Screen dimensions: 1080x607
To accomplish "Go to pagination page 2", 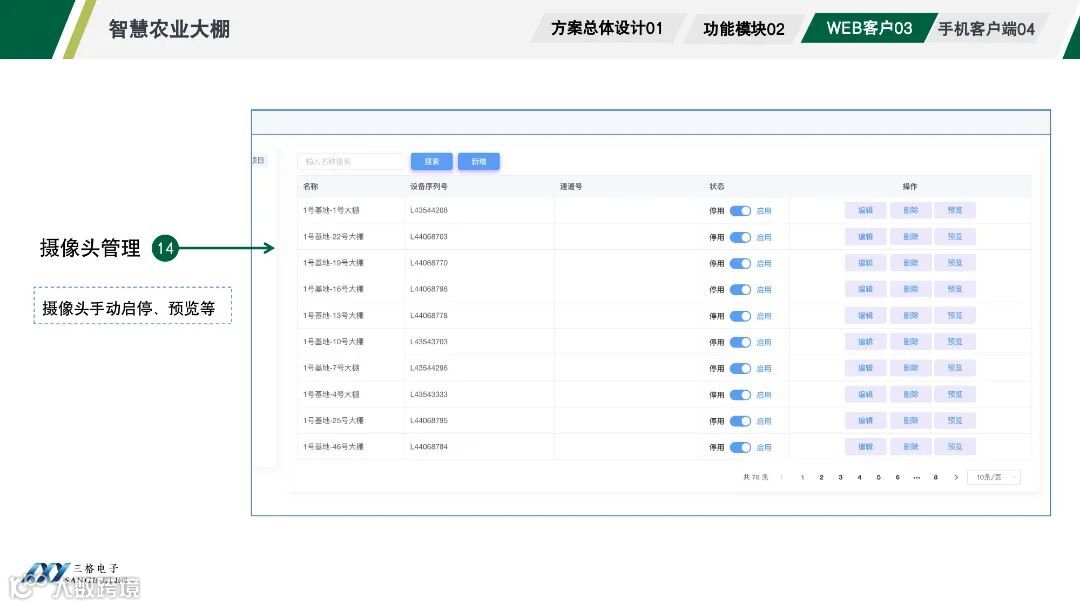I will click(x=821, y=477).
